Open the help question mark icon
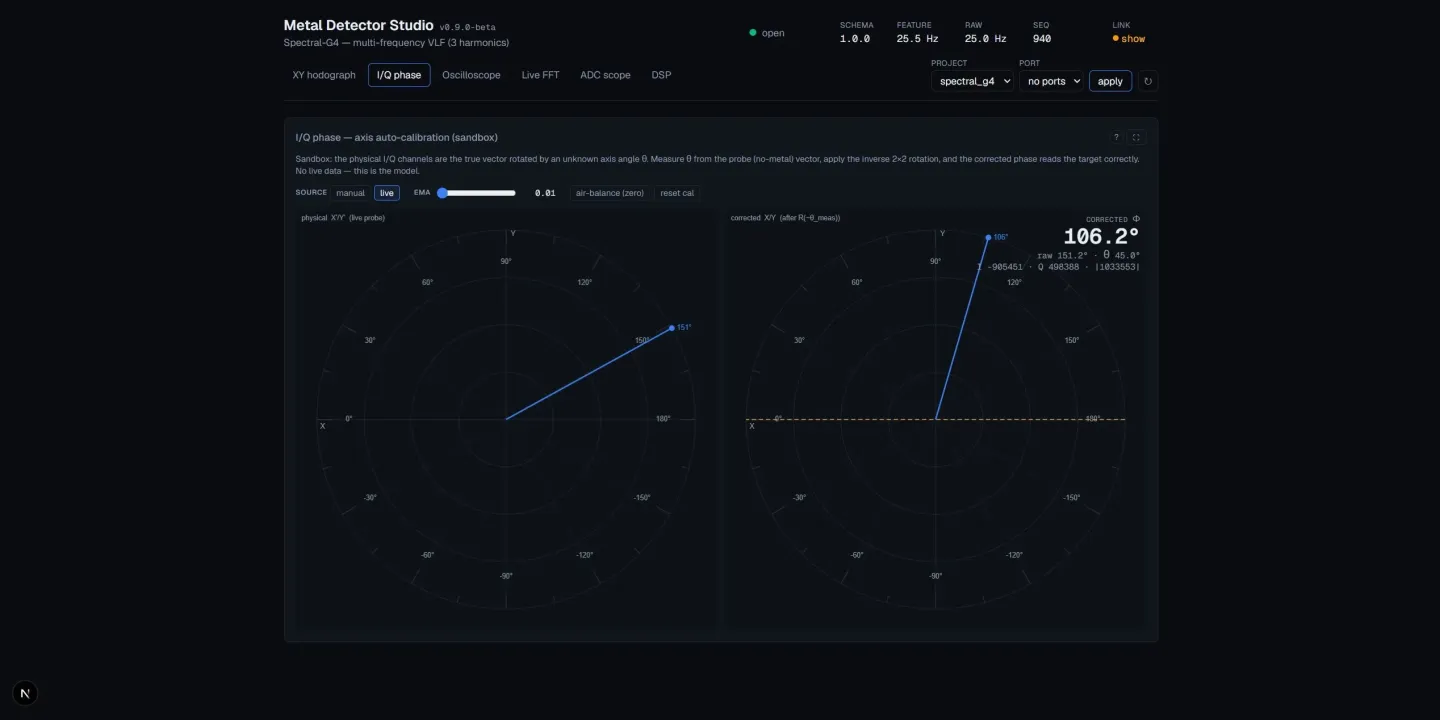The width and height of the screenshot is (1440, 720). point(1116,138)
